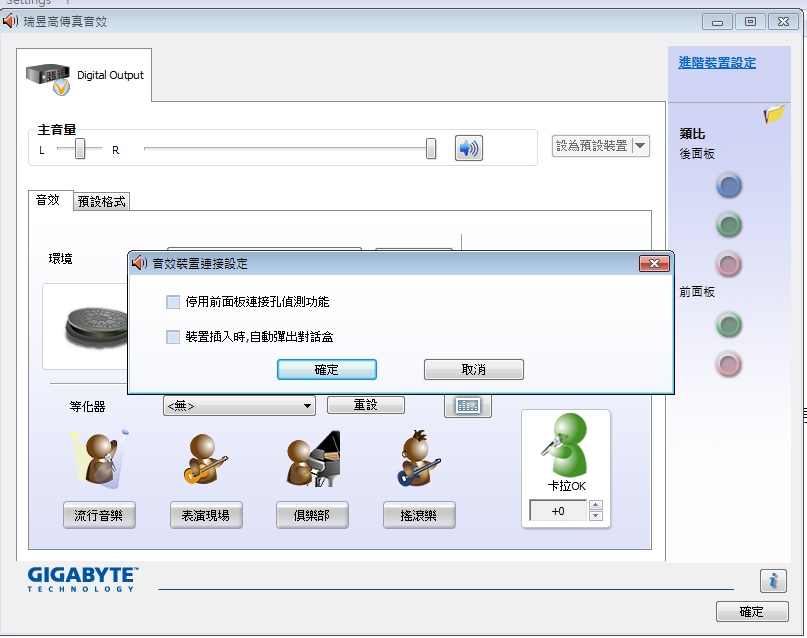Switch to the 音效 tab
Viewport: 807px width, 638px height.
tap(48, 200)
